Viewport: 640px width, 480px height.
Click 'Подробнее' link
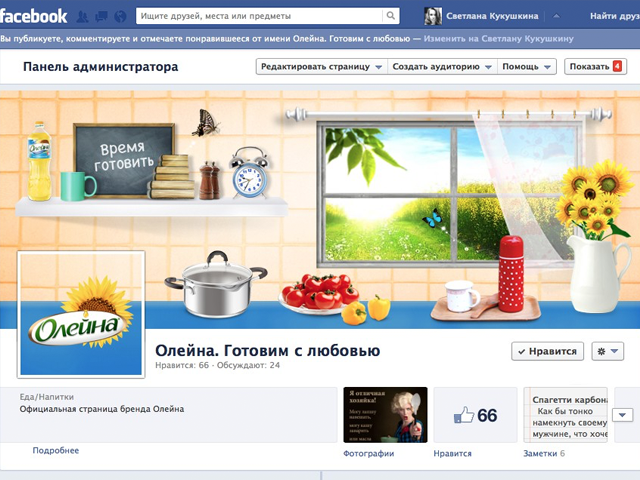tap(56, 451)
